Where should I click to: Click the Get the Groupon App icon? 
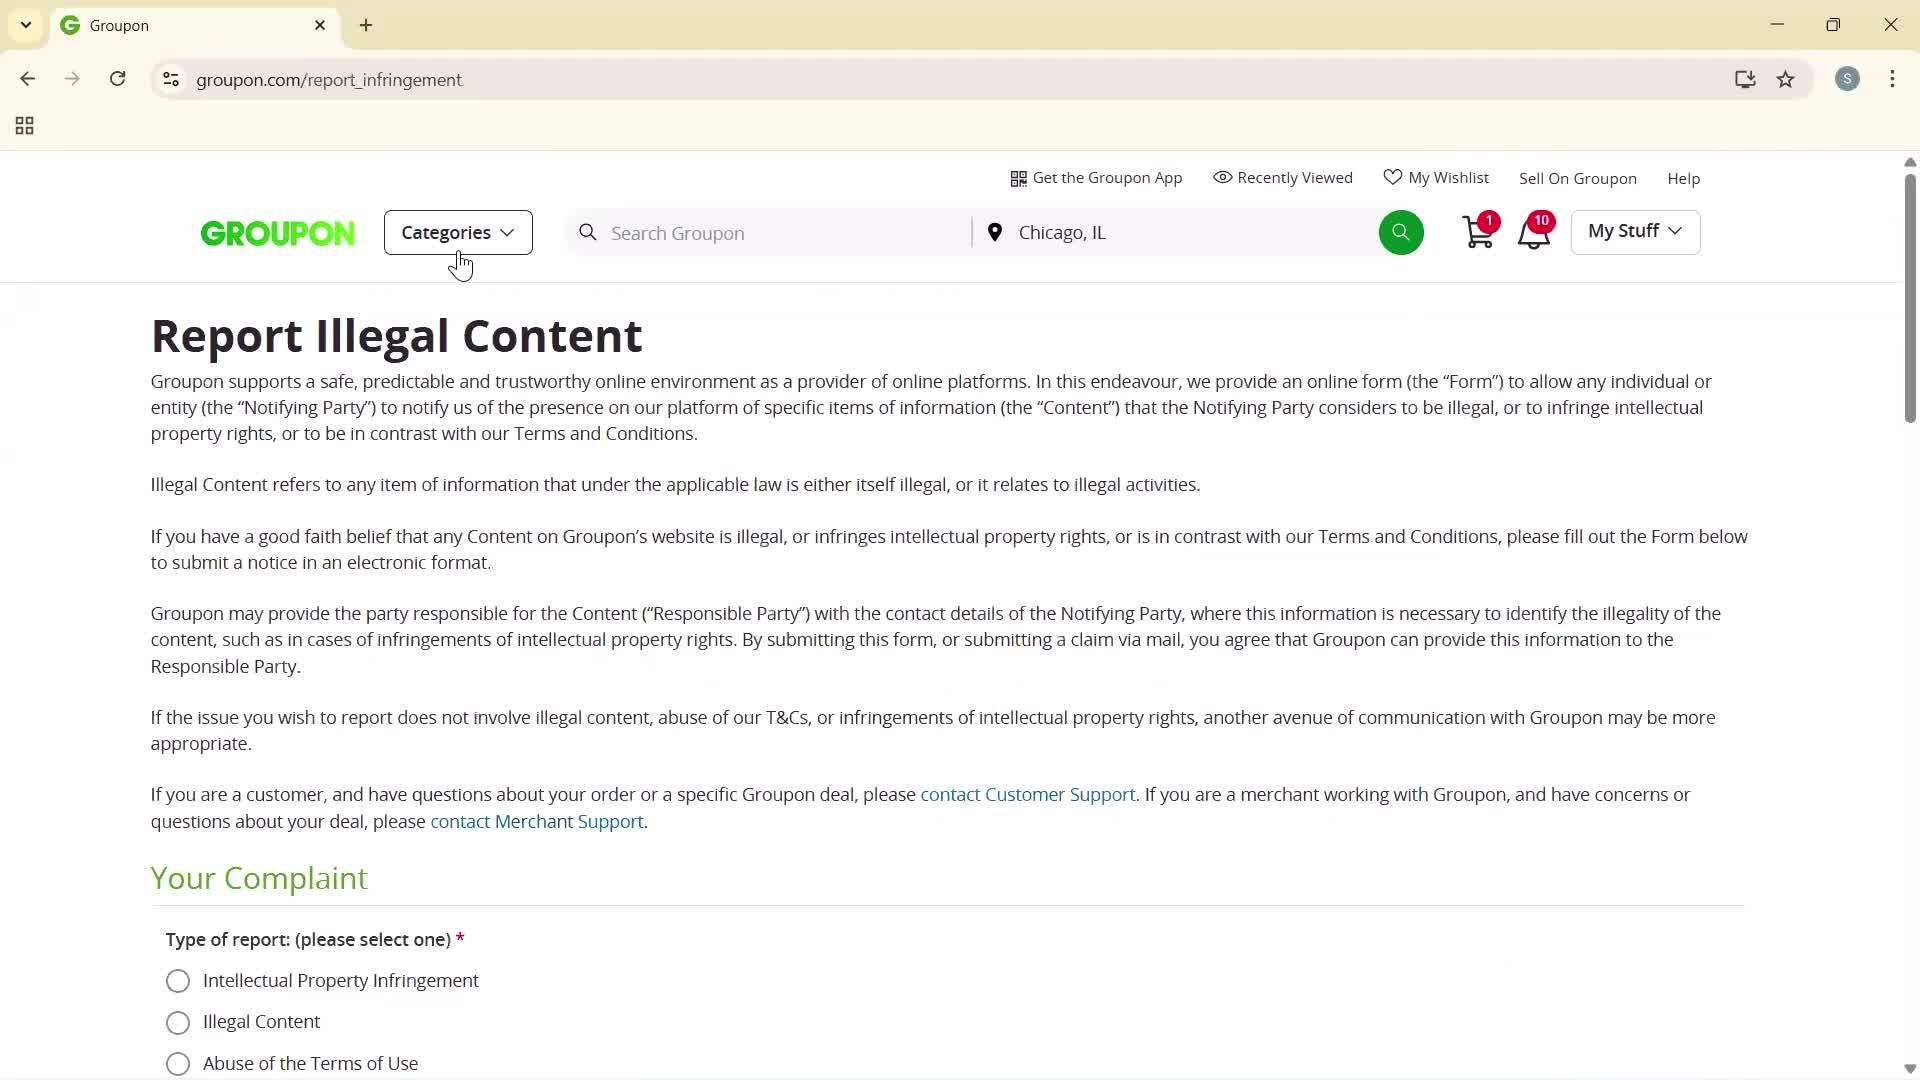(x=1019, y=177)
